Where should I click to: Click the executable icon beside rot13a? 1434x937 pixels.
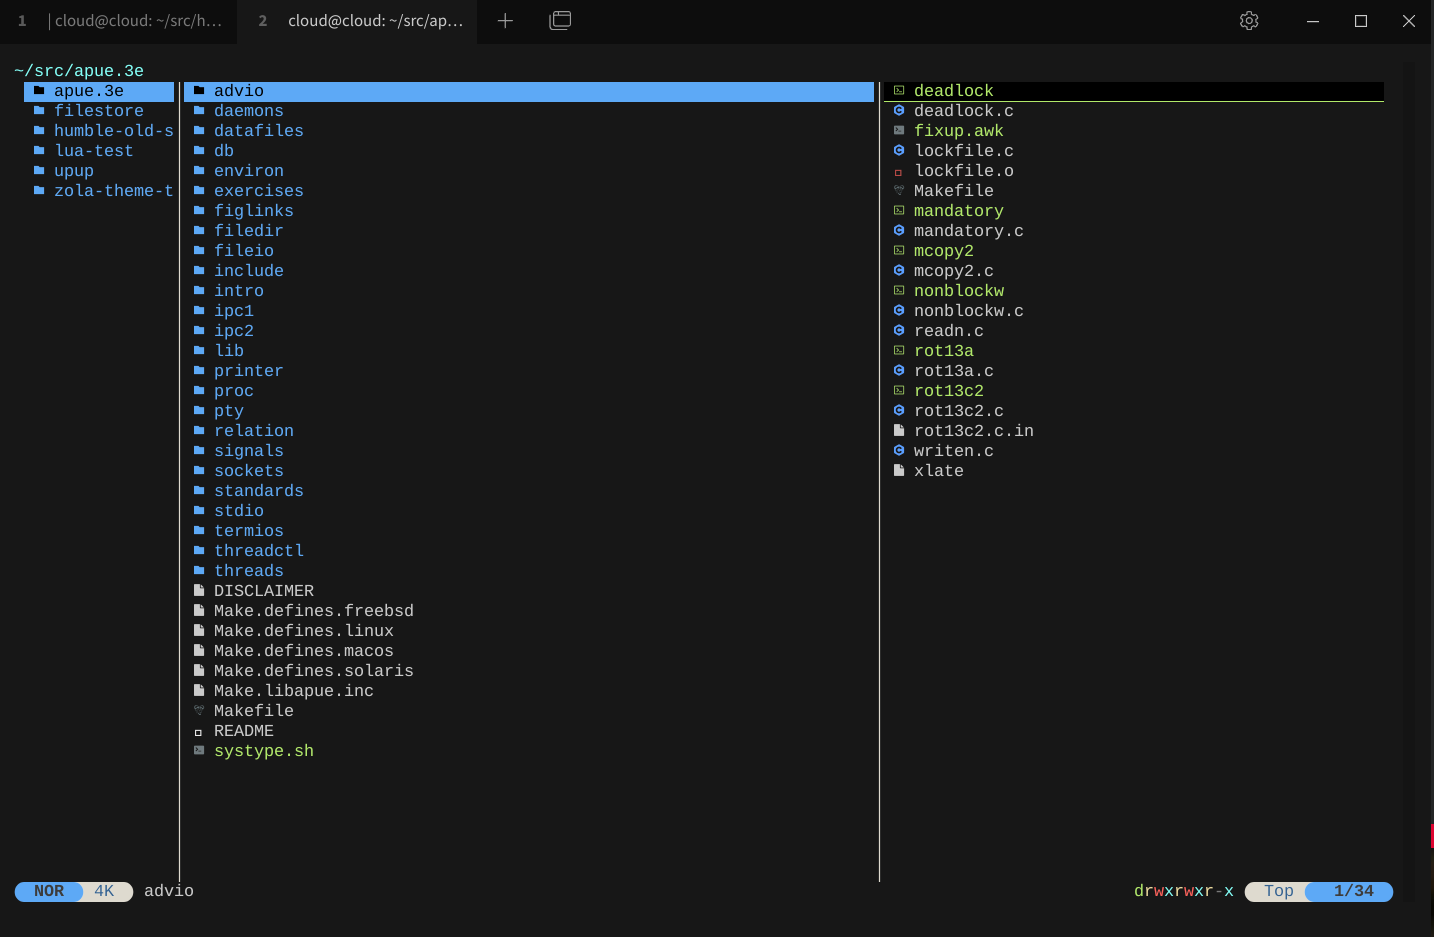pos(899,351)
